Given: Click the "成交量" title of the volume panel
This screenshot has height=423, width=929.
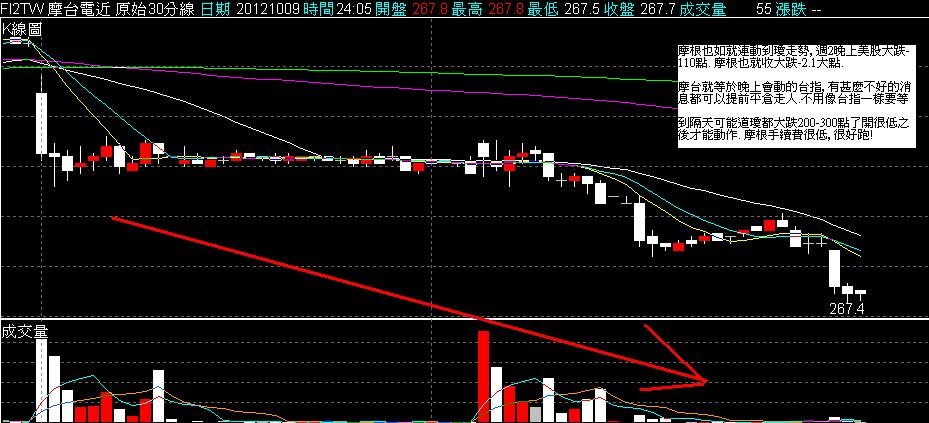Looking at the screenshot, I should [24, 331].
